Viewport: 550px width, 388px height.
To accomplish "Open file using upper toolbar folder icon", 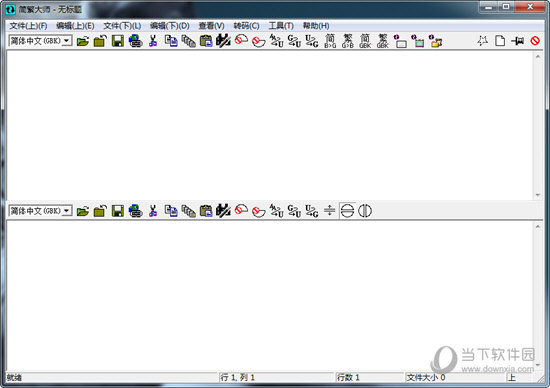I will point(83,41).
